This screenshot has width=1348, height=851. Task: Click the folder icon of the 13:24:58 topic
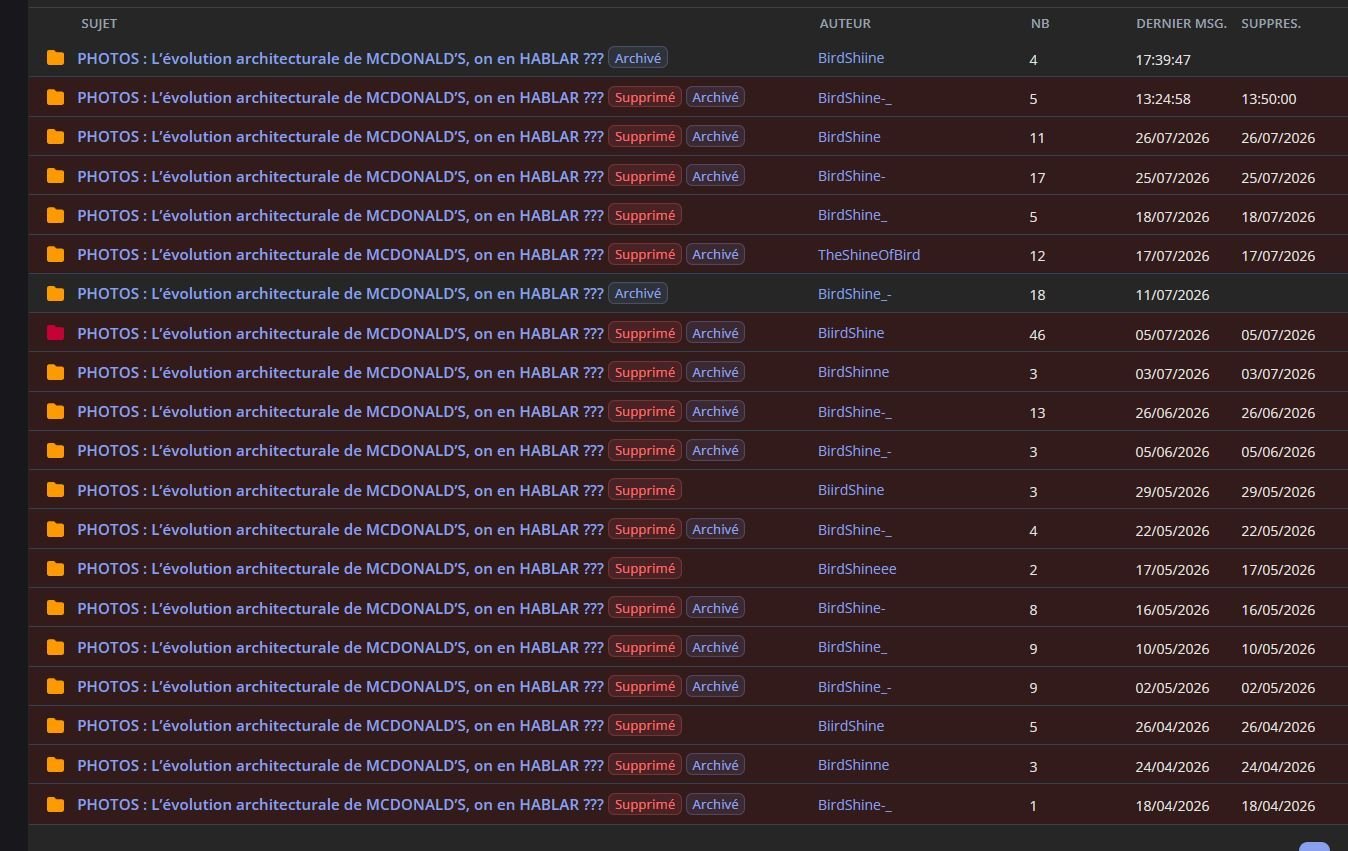pyautogui.click(x=55, y=97)
